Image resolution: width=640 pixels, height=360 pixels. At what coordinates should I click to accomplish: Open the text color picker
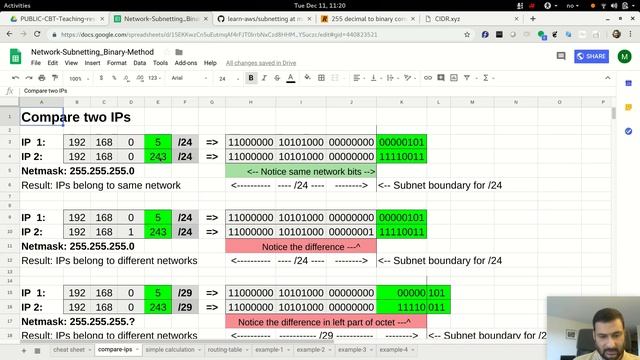291,78
